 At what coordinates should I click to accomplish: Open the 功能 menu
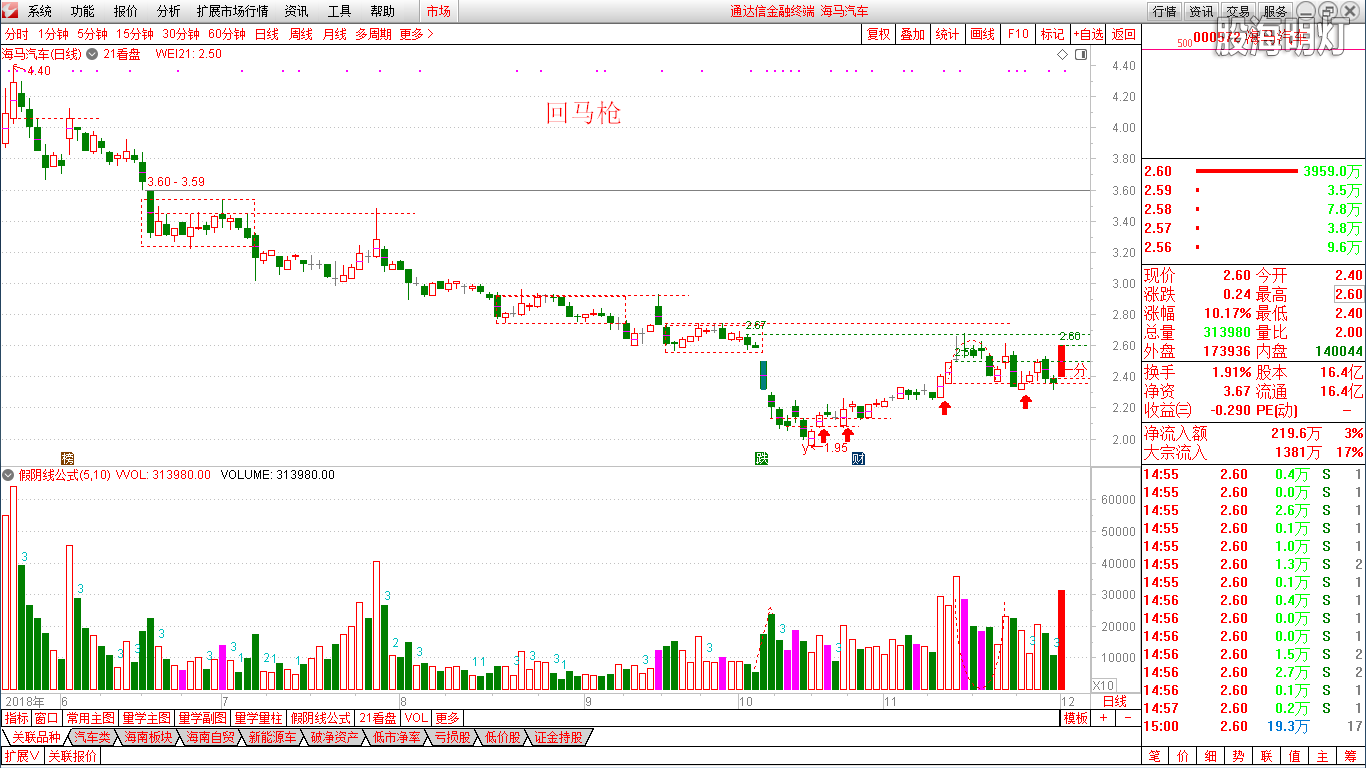click(83, 12)
